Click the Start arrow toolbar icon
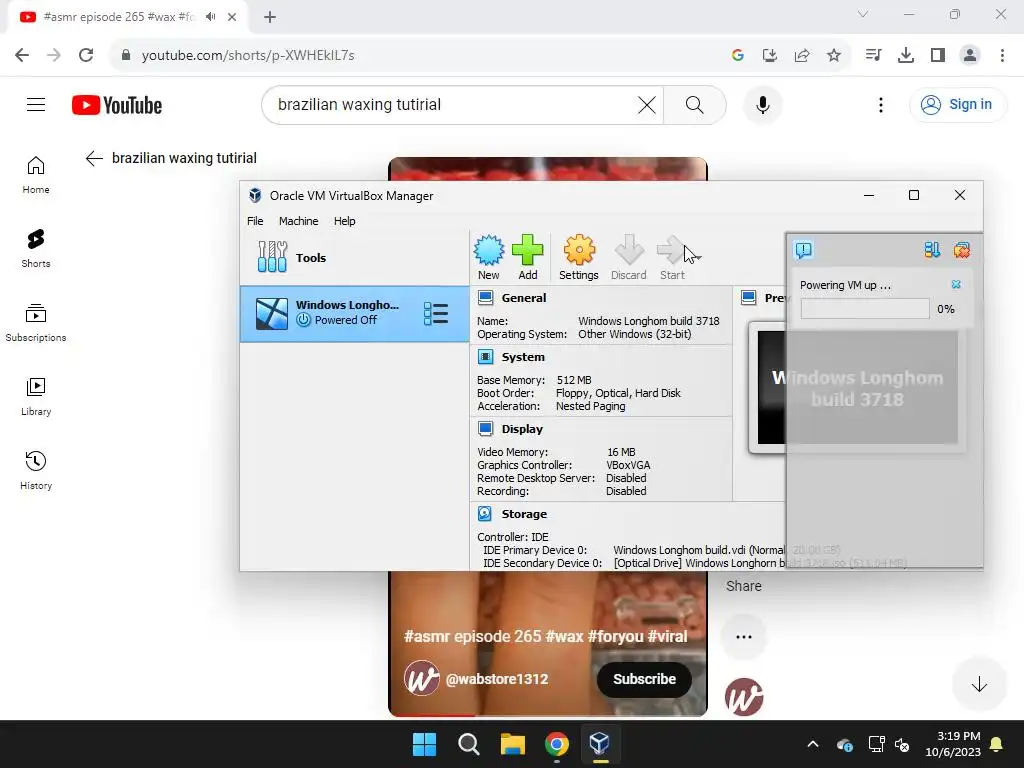The width and height of the screenshot is (1024, 768). point(672,257)
